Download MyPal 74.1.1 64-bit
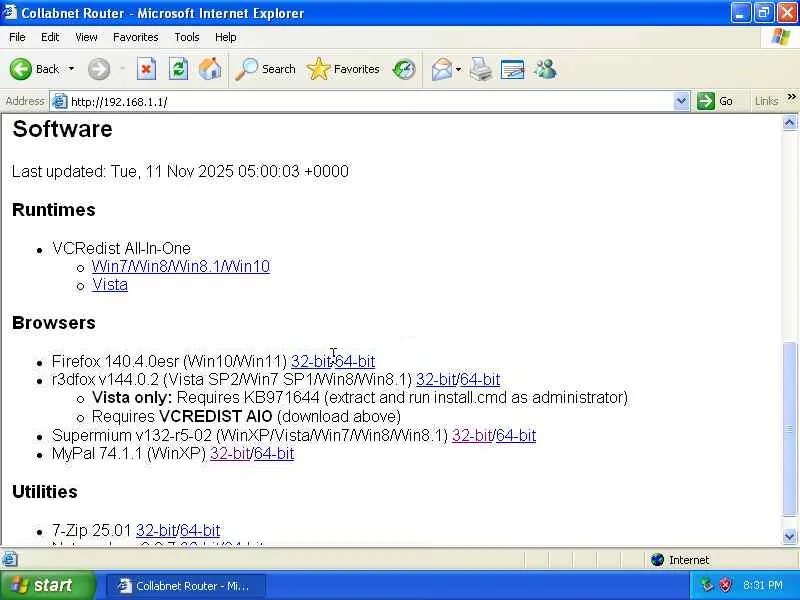Image resolution: width=800 pixels, height=600 pixels. pyautogui.click(x=274, y=454)
